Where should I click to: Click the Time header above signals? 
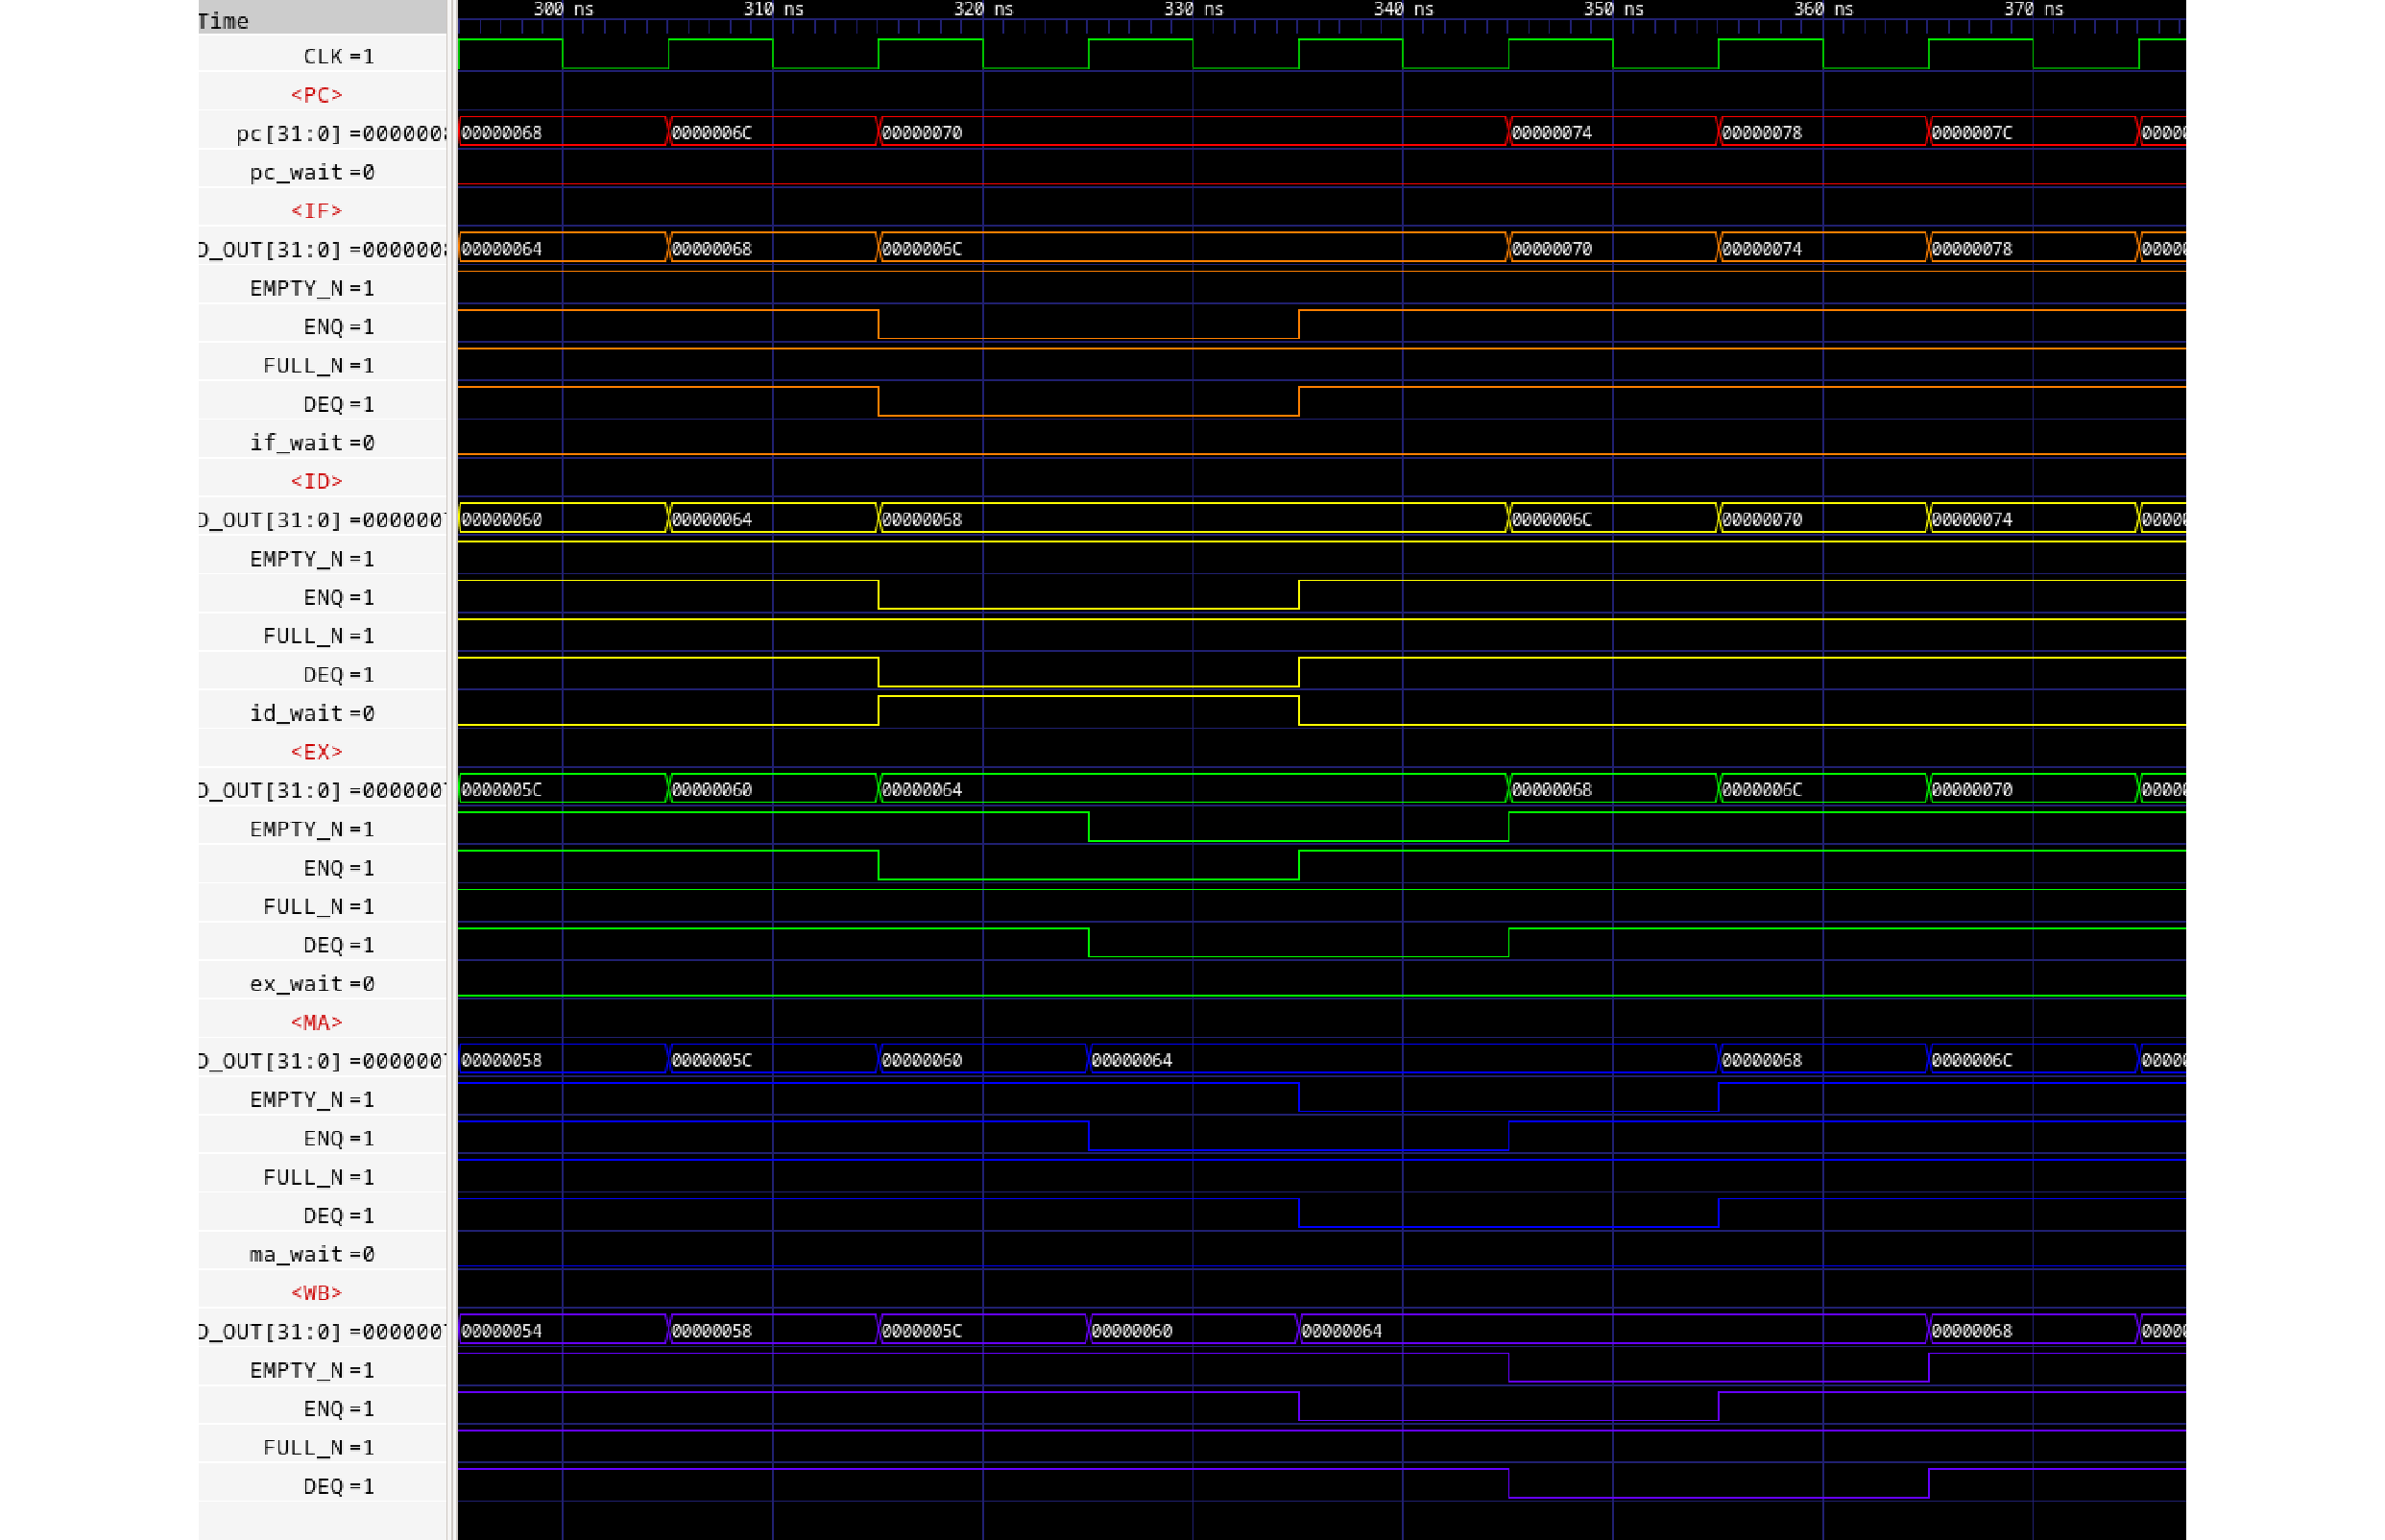223,20
